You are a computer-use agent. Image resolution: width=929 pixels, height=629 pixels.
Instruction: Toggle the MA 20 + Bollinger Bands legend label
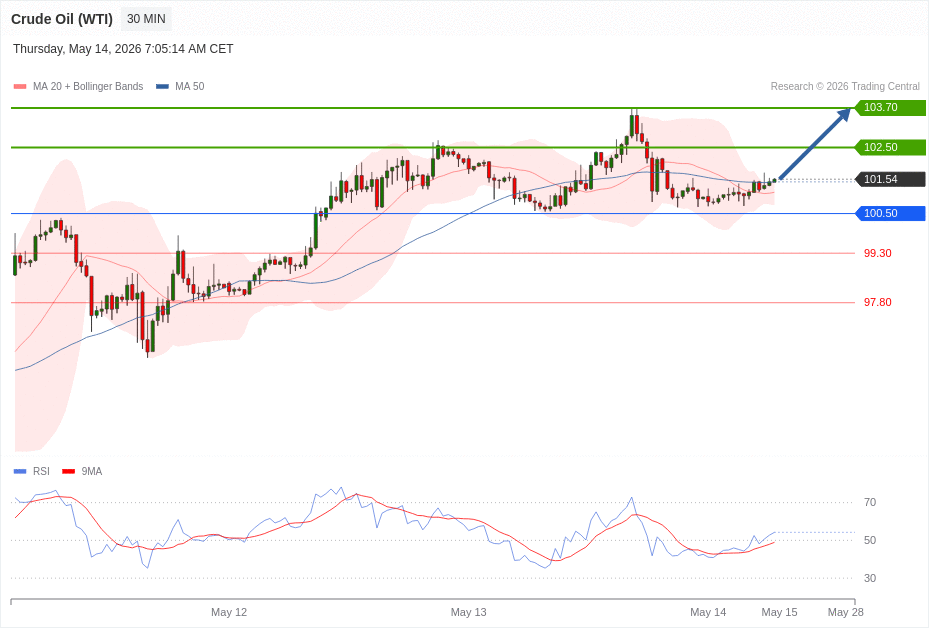88,86
